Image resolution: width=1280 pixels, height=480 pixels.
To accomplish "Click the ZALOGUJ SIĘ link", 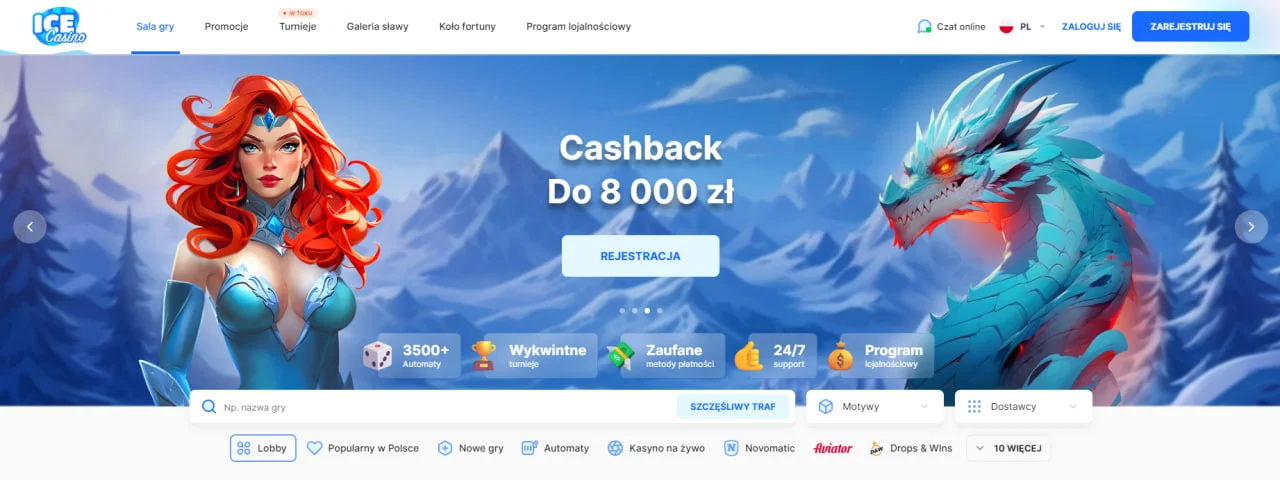I will coord(1091,27).
